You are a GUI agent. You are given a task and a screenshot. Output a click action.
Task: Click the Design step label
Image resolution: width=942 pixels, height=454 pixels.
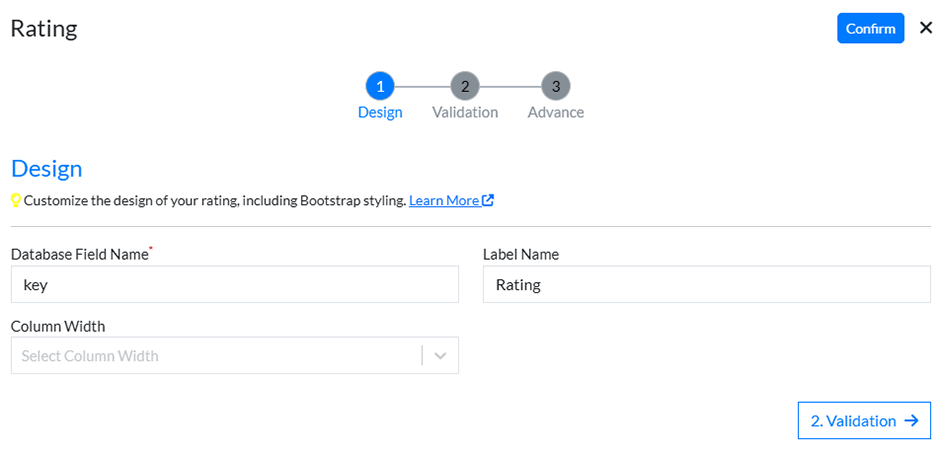point(380,112)
